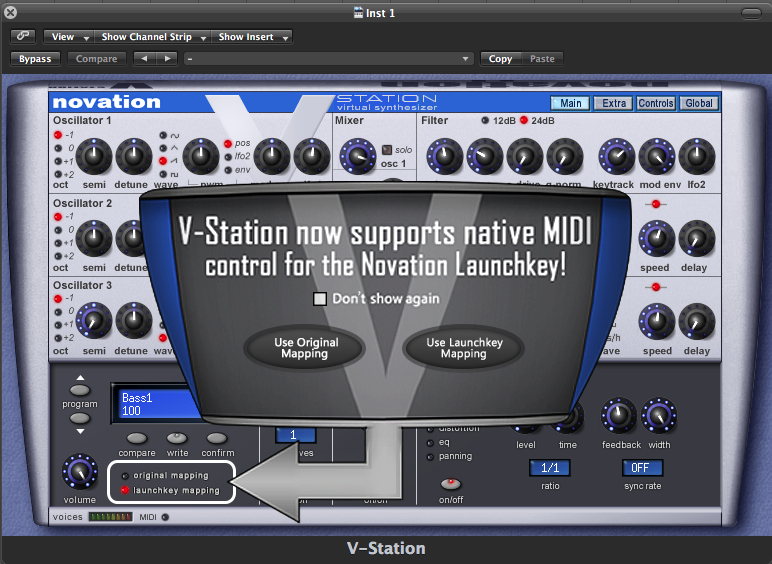Screen dimensions: 772x564
Task: Select the 24dB filter slope
Action: 524,120
